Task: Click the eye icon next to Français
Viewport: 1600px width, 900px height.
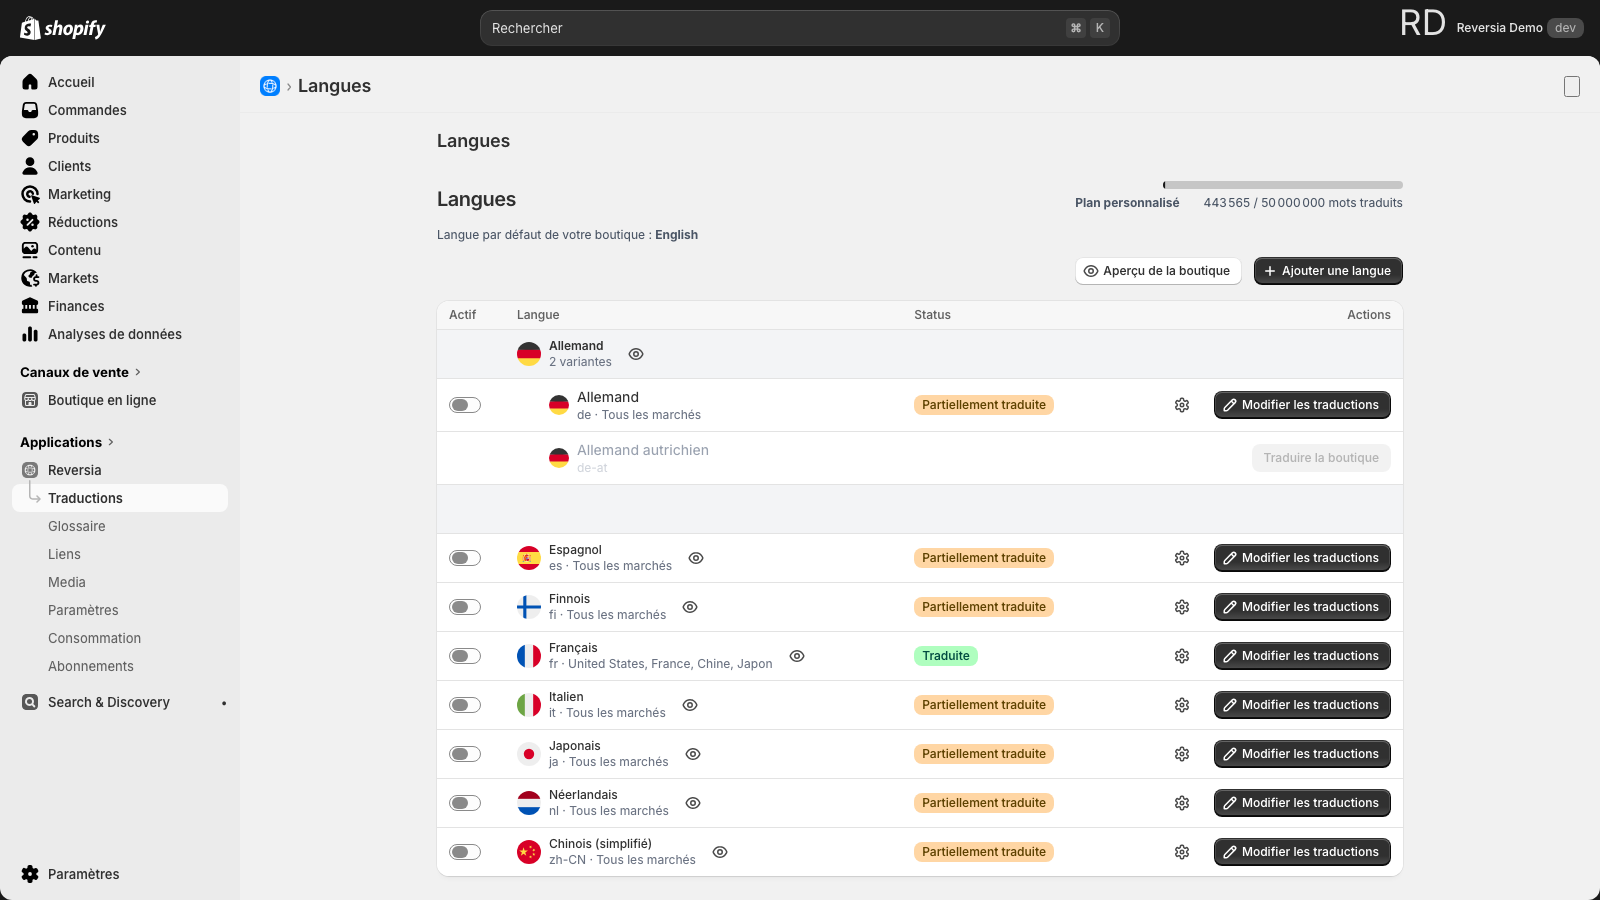Action: click(x=797, y=656)
